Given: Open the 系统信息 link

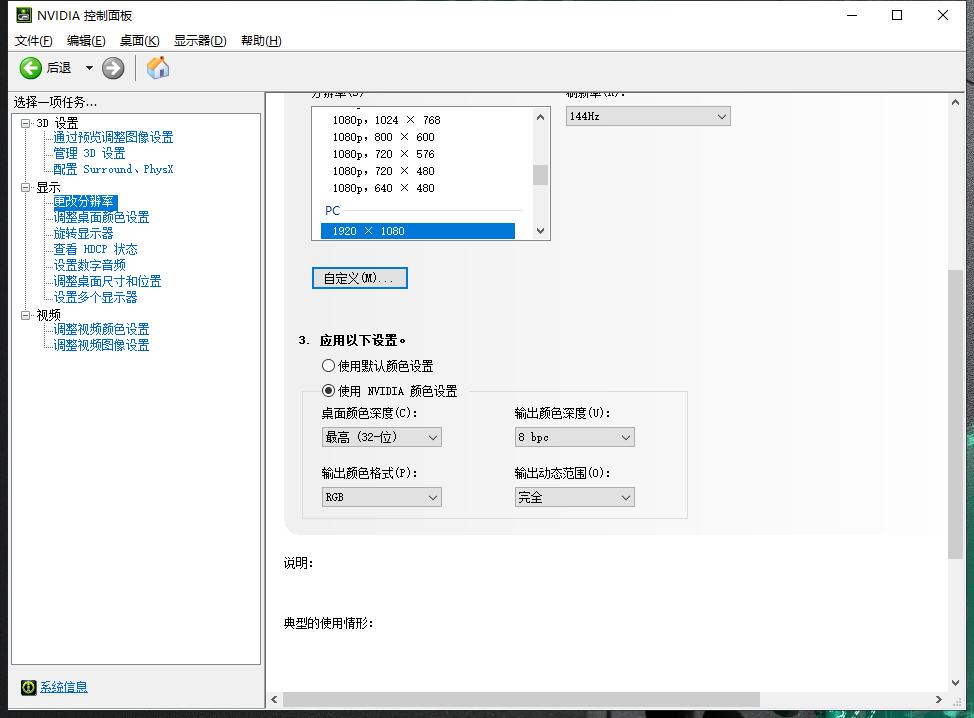Looking at the screenshot, I should click(x=64, y=687).
